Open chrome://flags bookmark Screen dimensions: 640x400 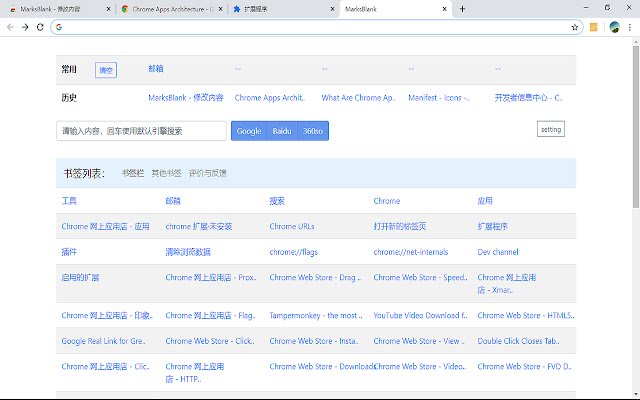293,252
